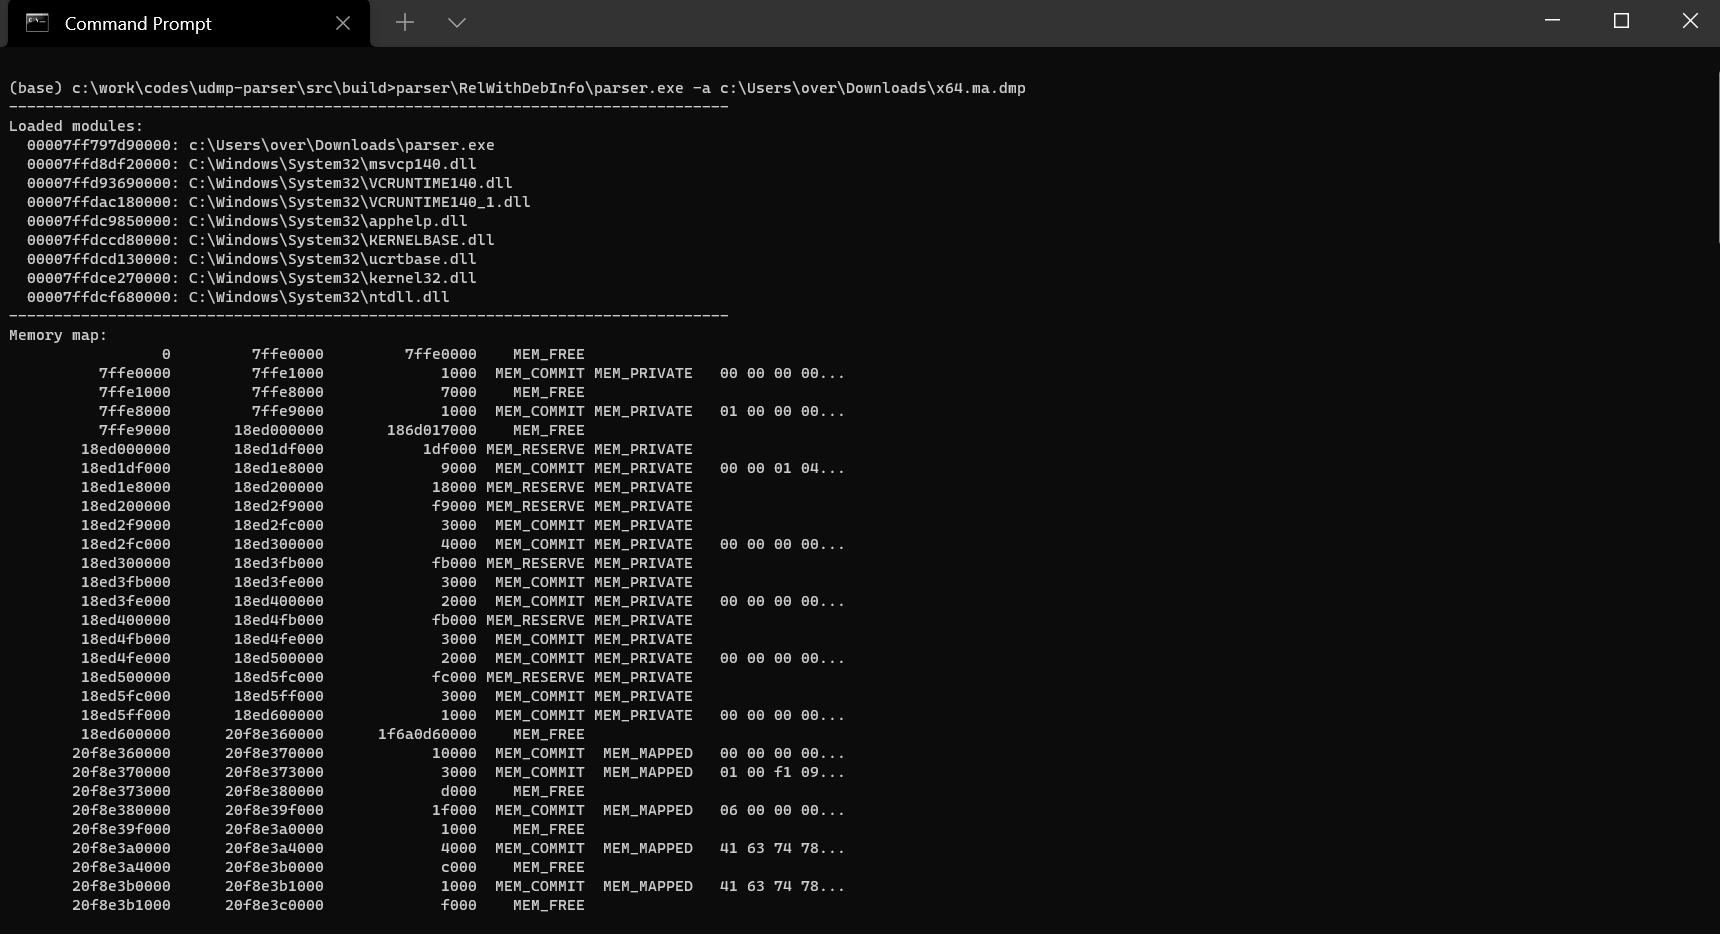Close the Command Prompt tab

[x=343, y=22]
